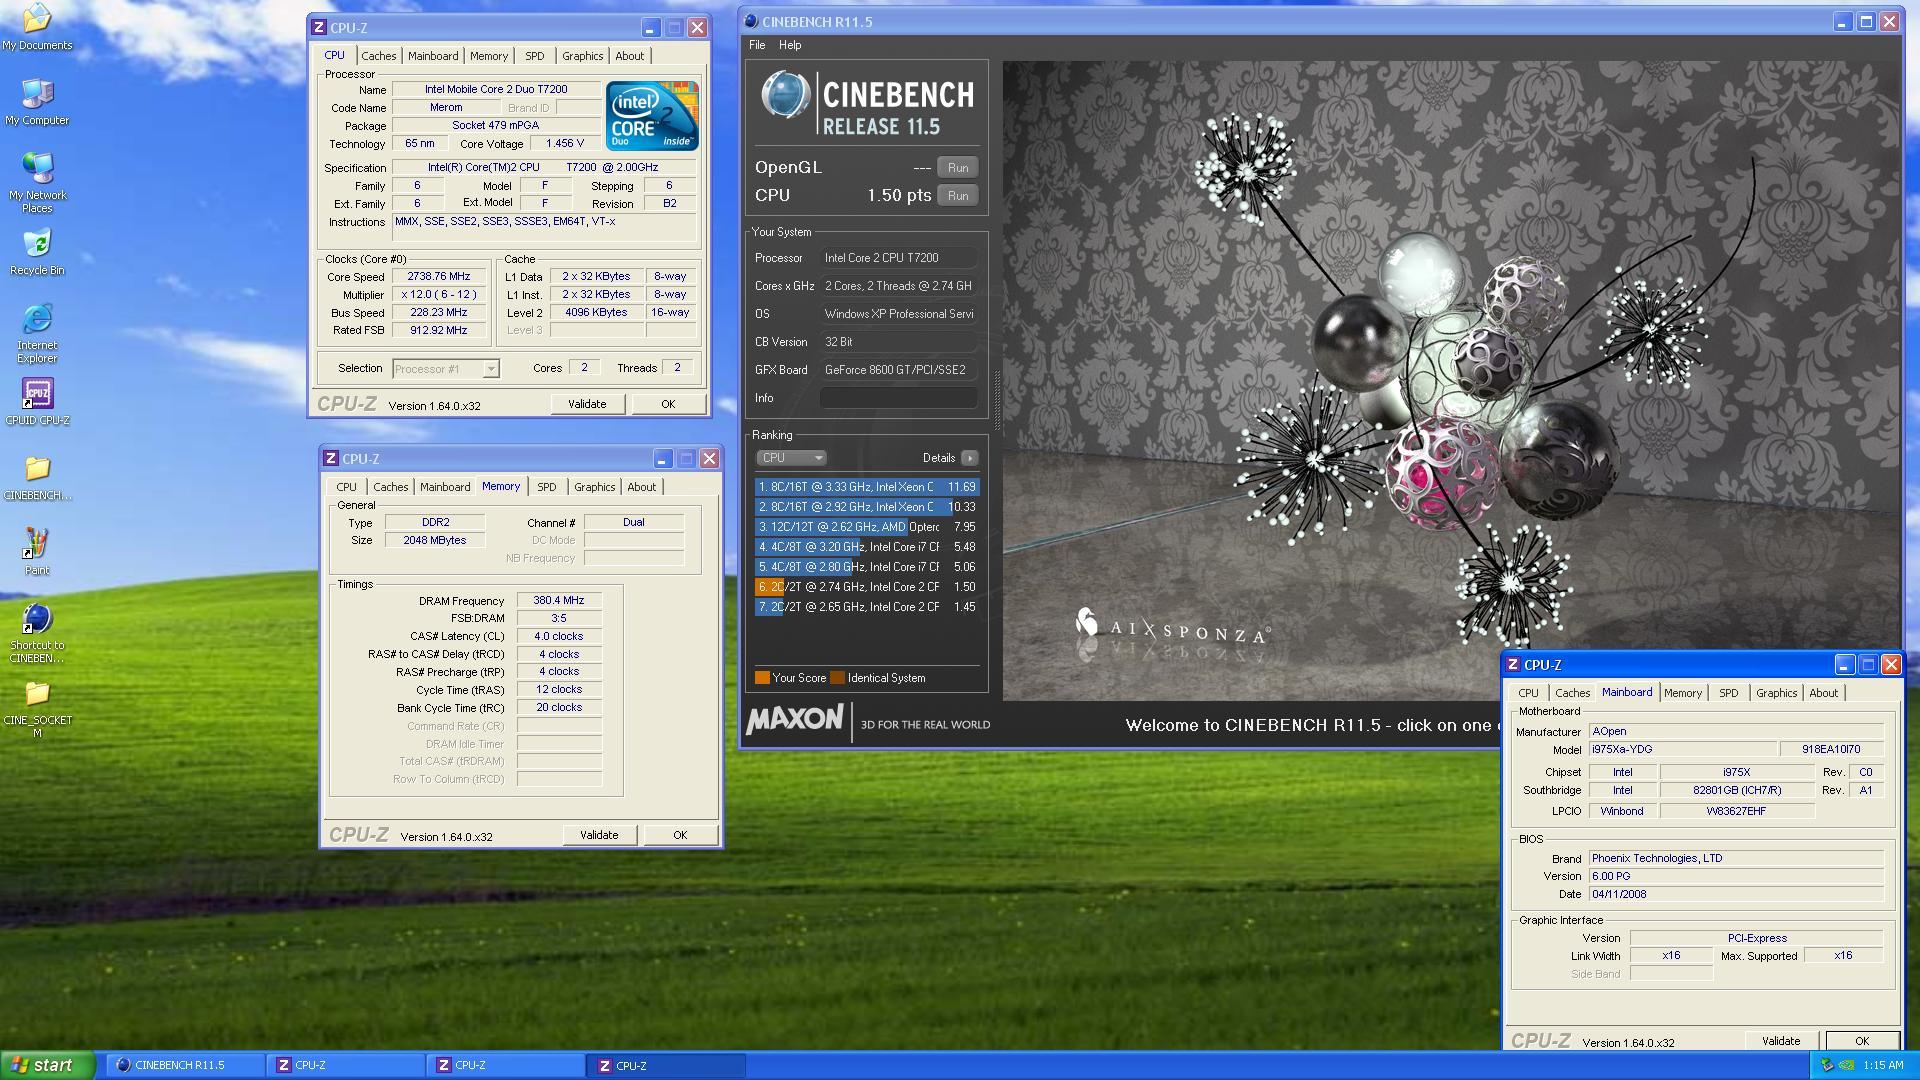Select ranking row 8C/16T @ 2.92 GHz
Image resolution: width=1920 pixels, height=1080 pixels.
click(867, 507)
